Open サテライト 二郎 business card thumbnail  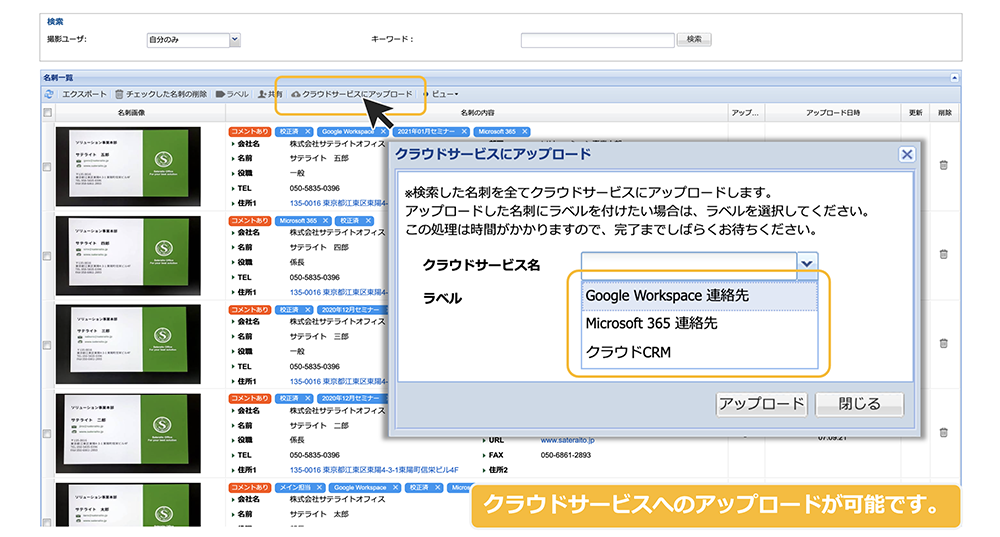pyautogui.click(x=128, y=433)
